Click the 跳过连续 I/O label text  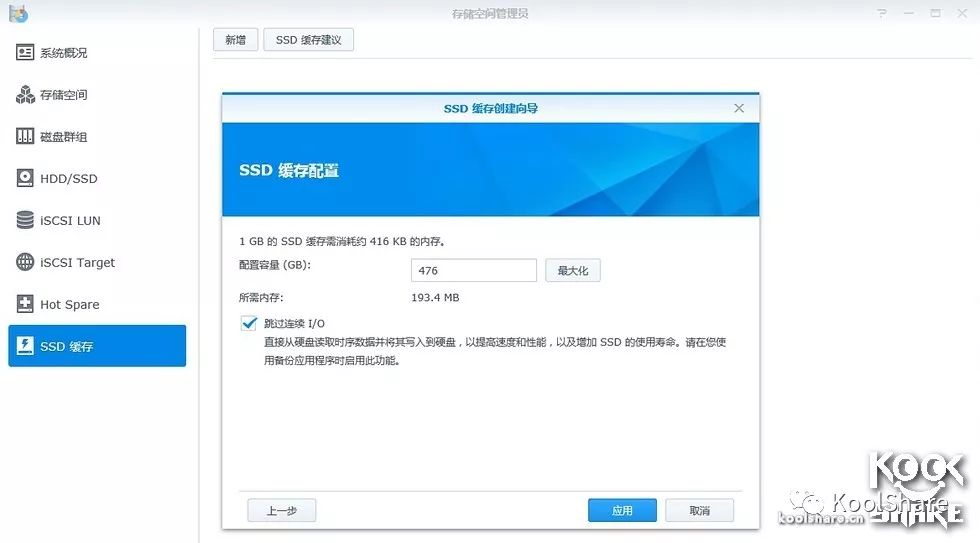point(294,323)
